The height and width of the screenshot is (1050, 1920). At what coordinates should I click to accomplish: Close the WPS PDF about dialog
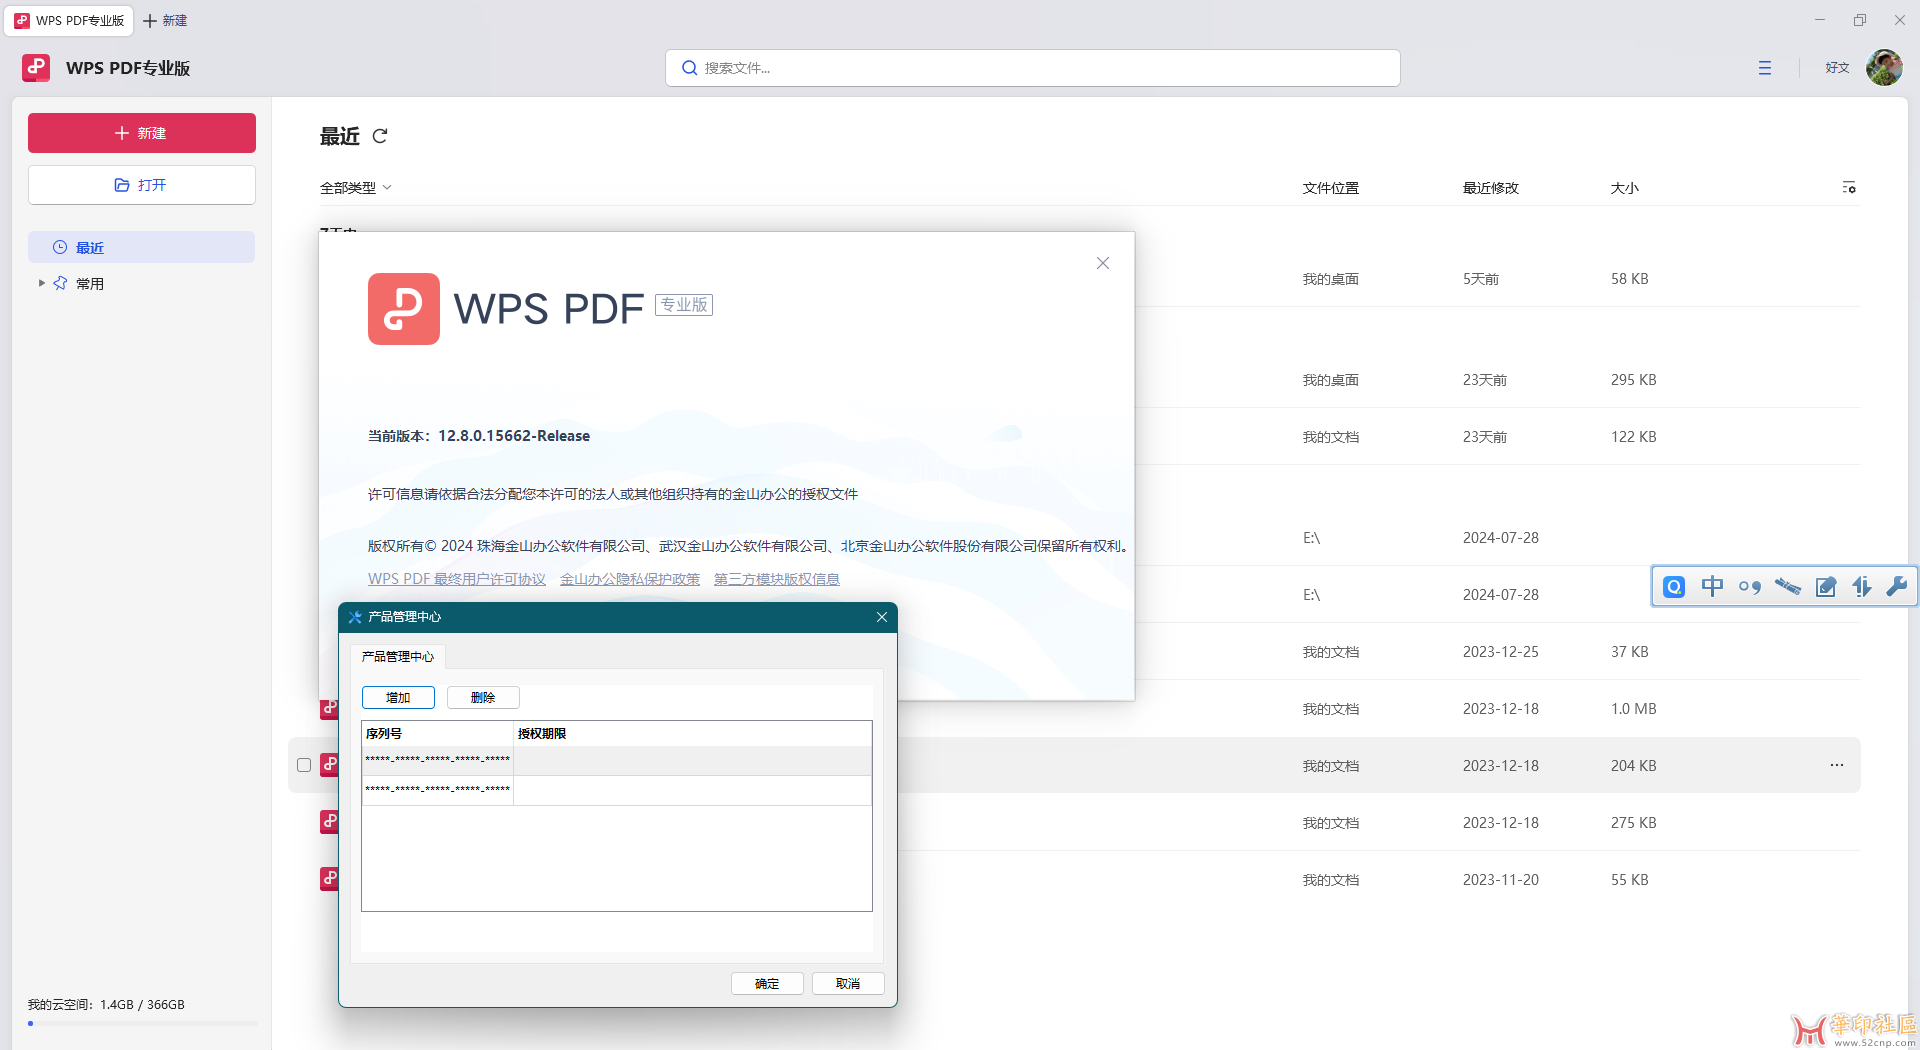coord(1102,263)
